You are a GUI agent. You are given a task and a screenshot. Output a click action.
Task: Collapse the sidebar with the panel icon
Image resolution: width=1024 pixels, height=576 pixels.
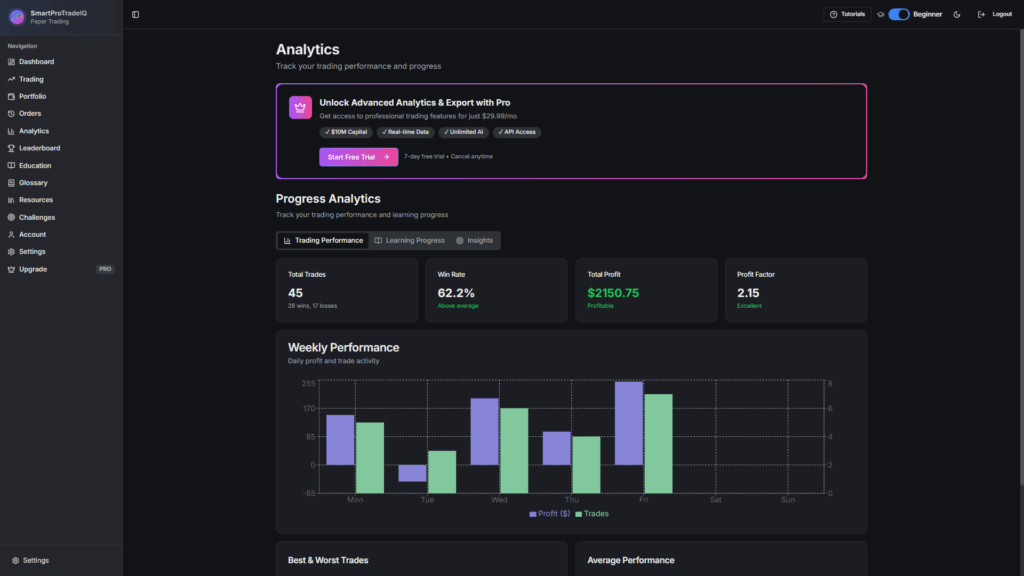point(135,14)
